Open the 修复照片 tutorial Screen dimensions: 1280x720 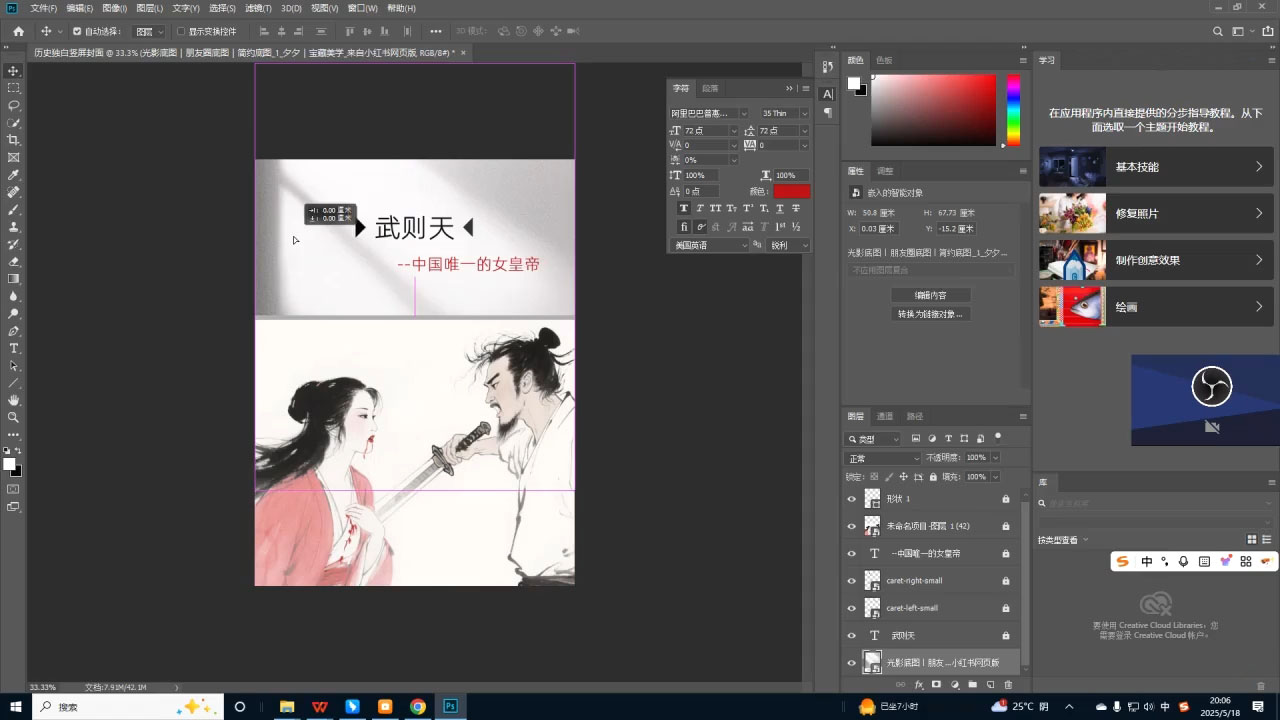pos(1155,213)
